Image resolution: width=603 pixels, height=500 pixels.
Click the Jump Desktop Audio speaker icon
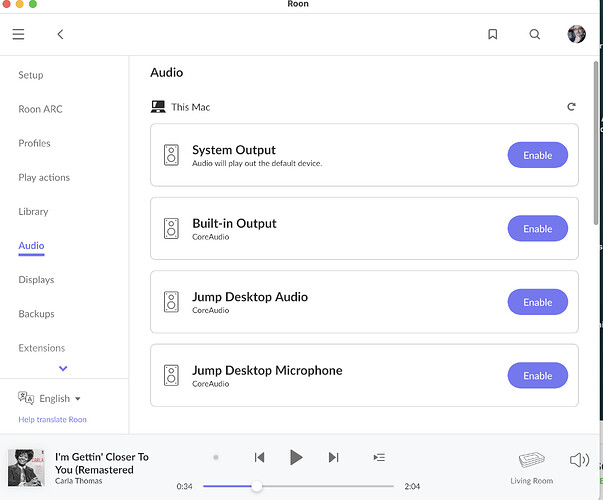(x=171, y=302)
